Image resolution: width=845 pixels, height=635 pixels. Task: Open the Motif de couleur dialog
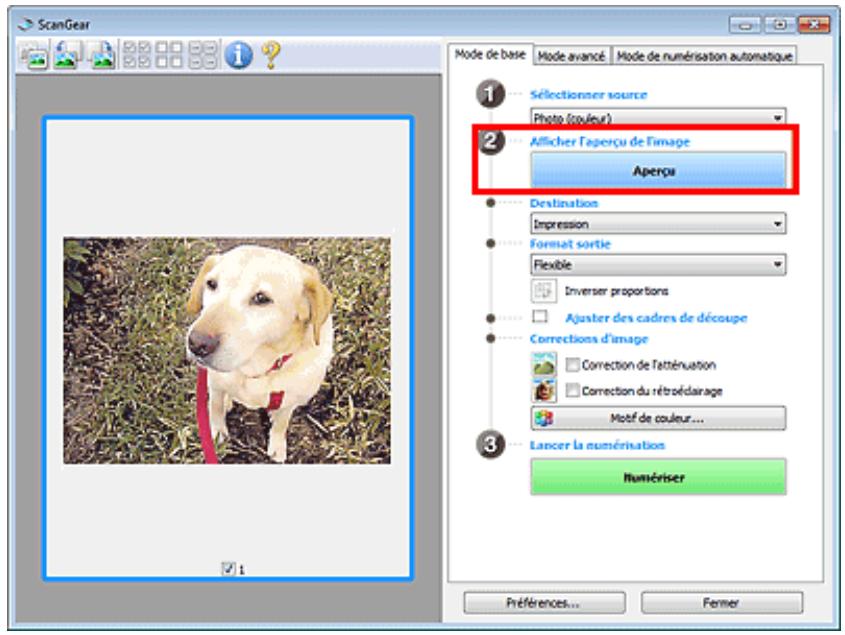point(657,418)
